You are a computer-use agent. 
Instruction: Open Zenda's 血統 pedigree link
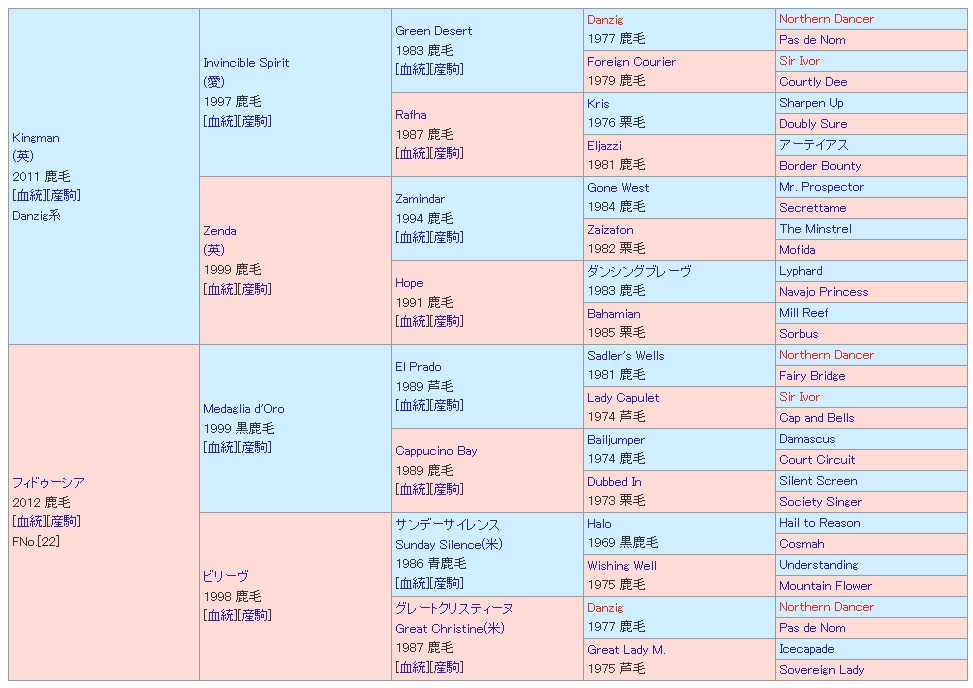220,289
